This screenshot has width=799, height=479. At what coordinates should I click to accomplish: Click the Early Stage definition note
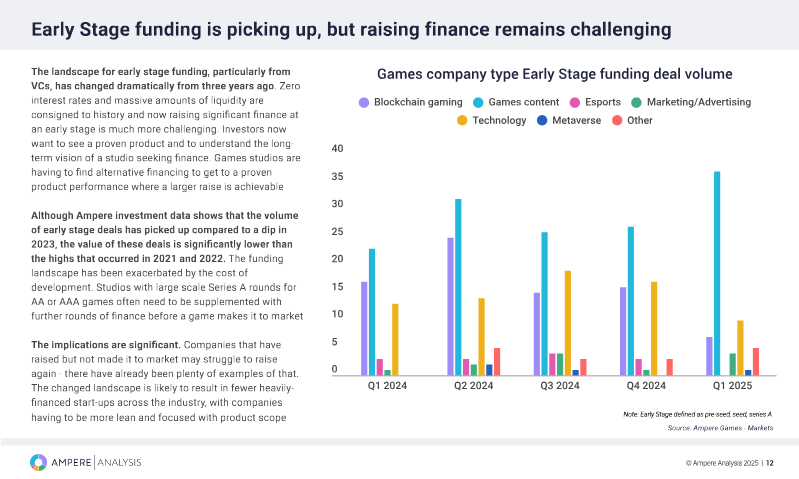pyautogui.click(x=697, y=413)
